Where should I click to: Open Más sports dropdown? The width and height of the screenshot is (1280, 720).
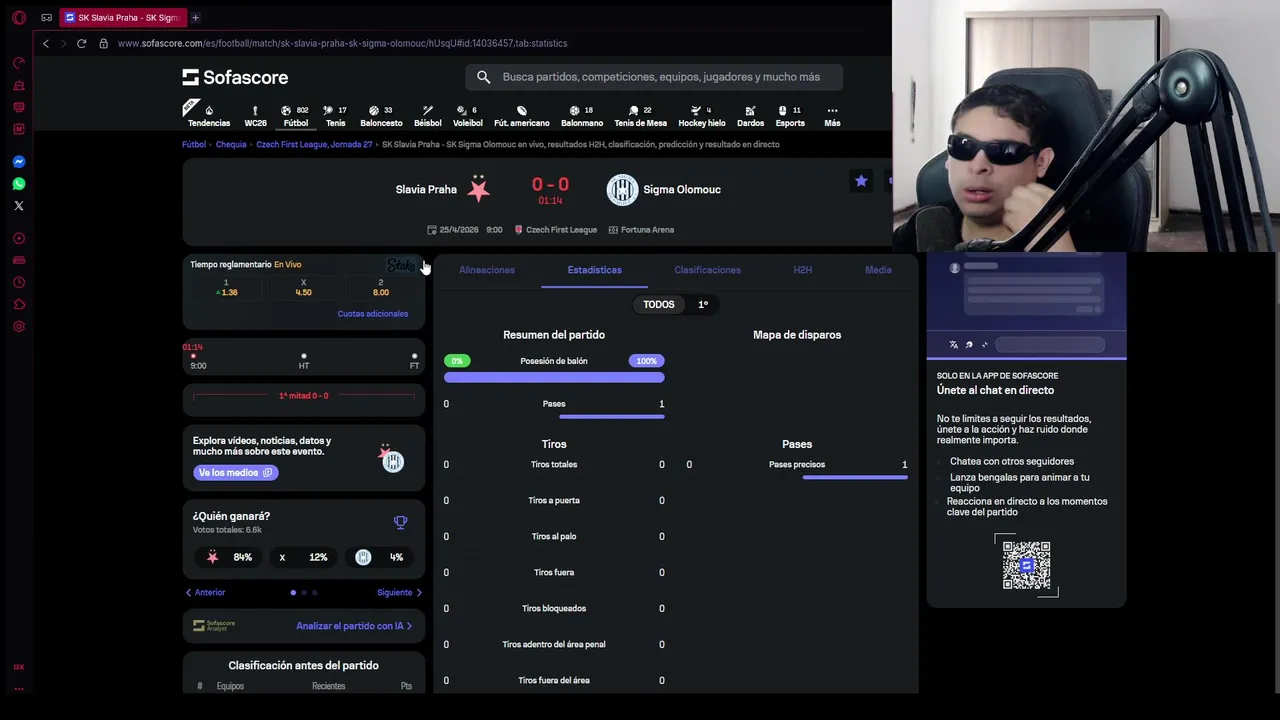(832, 116)
